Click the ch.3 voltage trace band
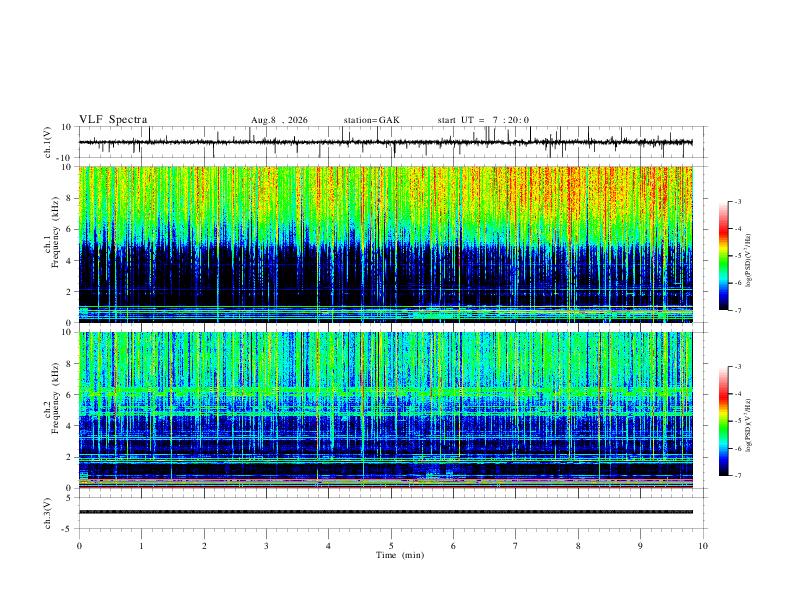This screenshot has width=792, height=612. click(x=385, y=512)
